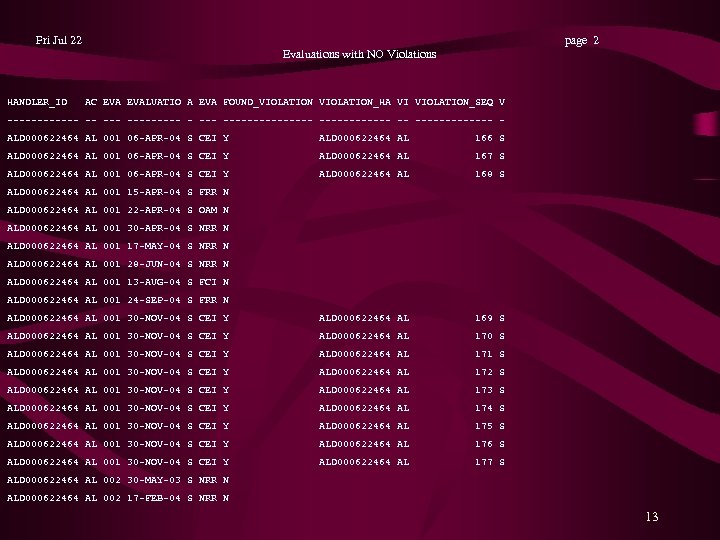Click violation sequence value "176"
Image resolution: width=720 pixels, height=540 pixels.
point(484,444)
